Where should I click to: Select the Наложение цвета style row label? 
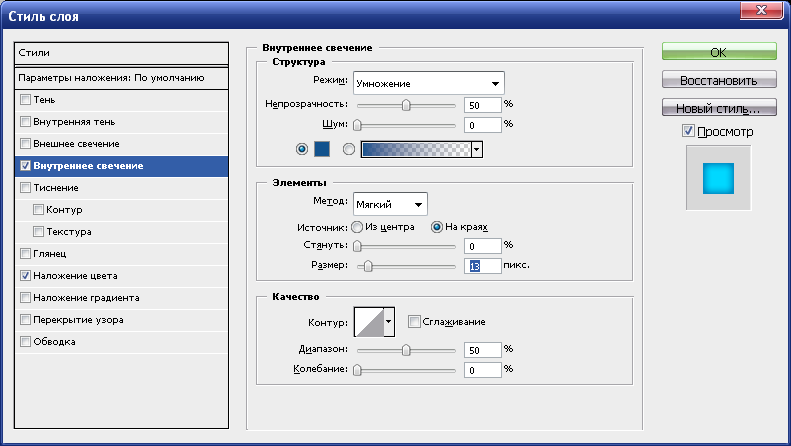tap(75, 276)
